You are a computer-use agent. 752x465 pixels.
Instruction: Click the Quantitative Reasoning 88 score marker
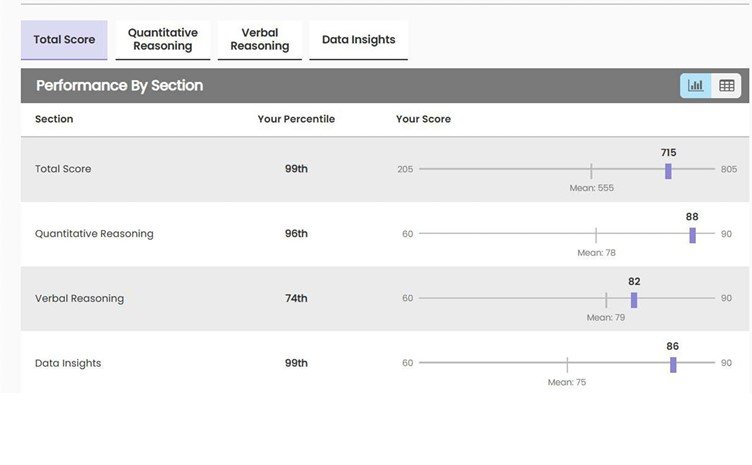(x=692, y=235)
